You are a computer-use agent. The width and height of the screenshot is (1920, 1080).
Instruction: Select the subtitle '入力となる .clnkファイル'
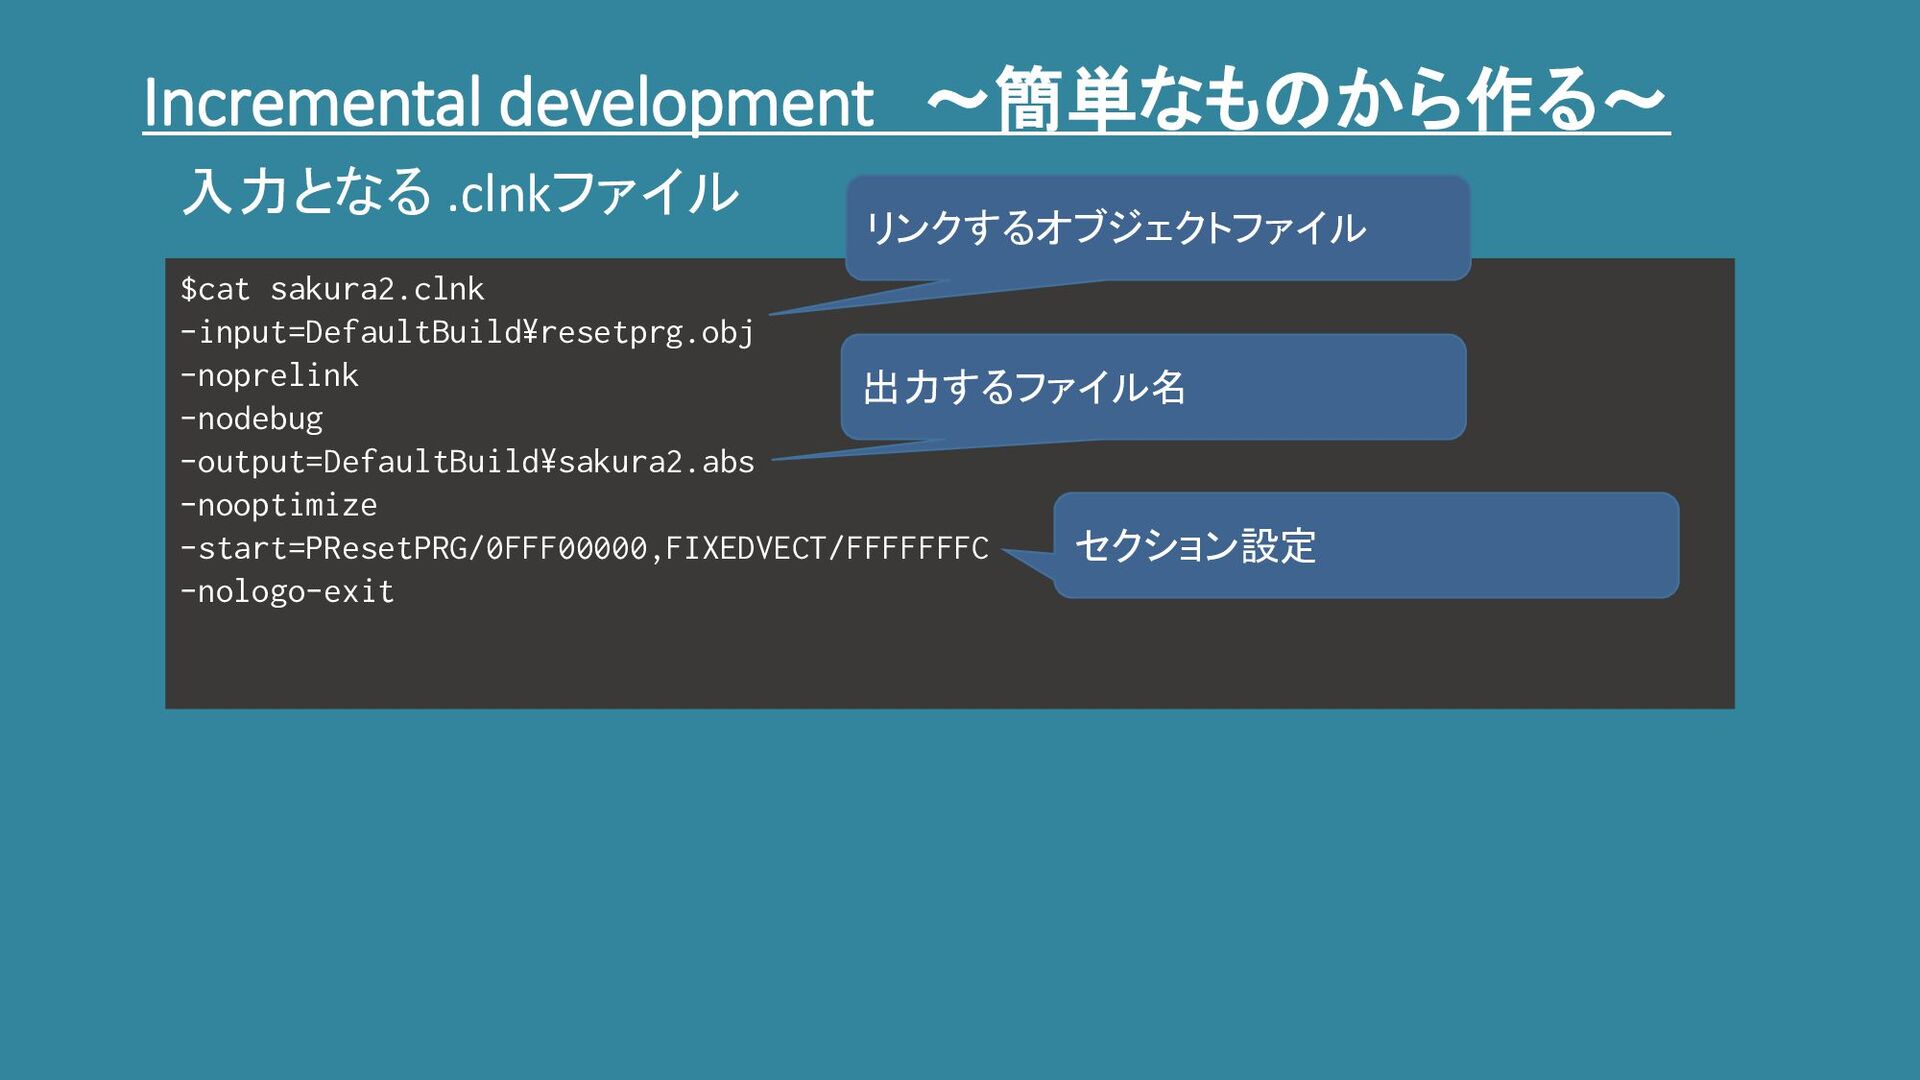pos(460,192)
